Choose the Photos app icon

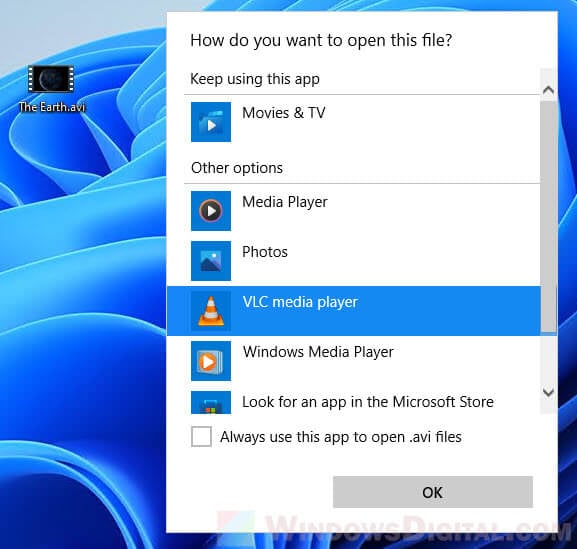click(211, 261)
